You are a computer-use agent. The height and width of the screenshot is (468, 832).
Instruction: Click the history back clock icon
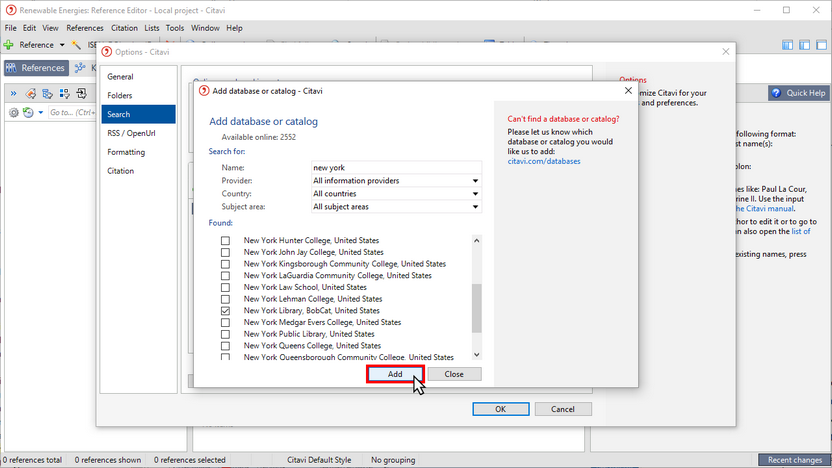click(28, 112)
